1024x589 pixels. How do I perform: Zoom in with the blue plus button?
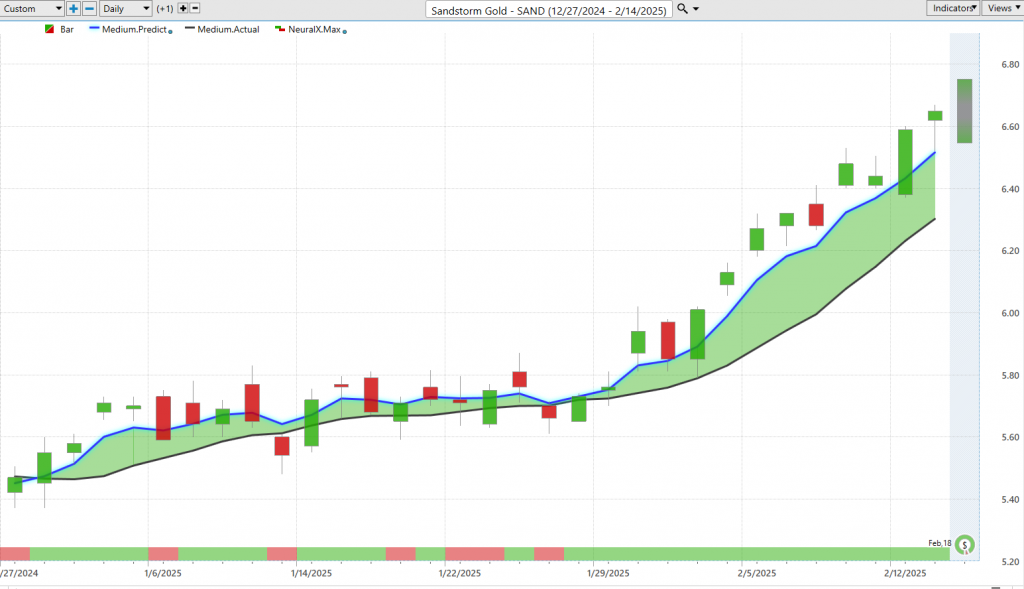tap(73, 8)
